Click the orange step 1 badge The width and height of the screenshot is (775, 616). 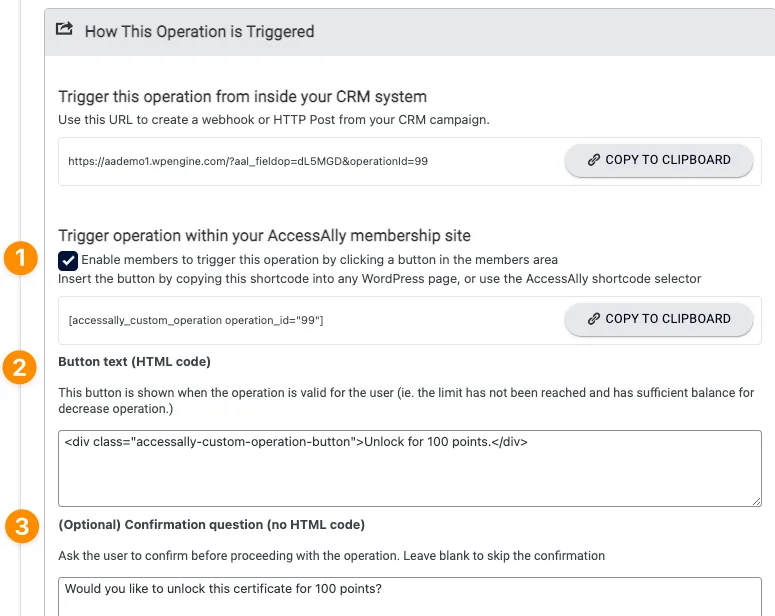pyautogui.click(x=21, y=259)
